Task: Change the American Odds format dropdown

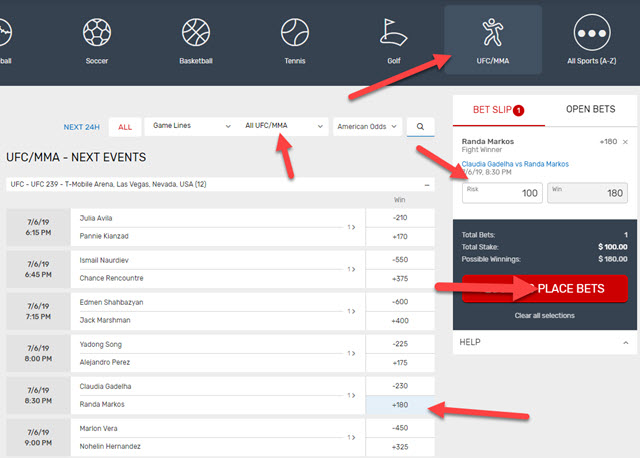Action: [367, 127]
